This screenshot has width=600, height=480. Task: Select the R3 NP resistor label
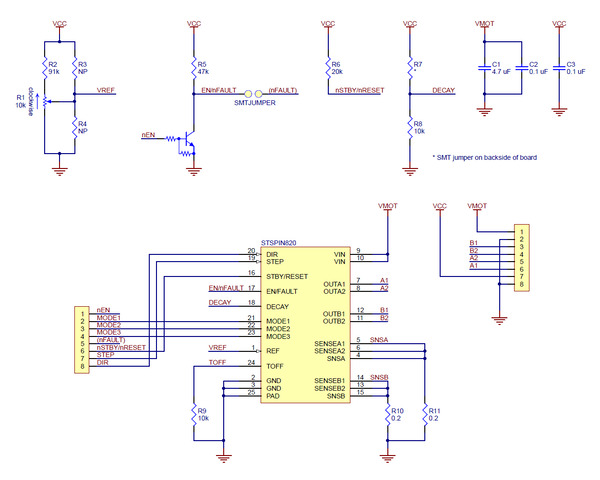click(83, 68)
